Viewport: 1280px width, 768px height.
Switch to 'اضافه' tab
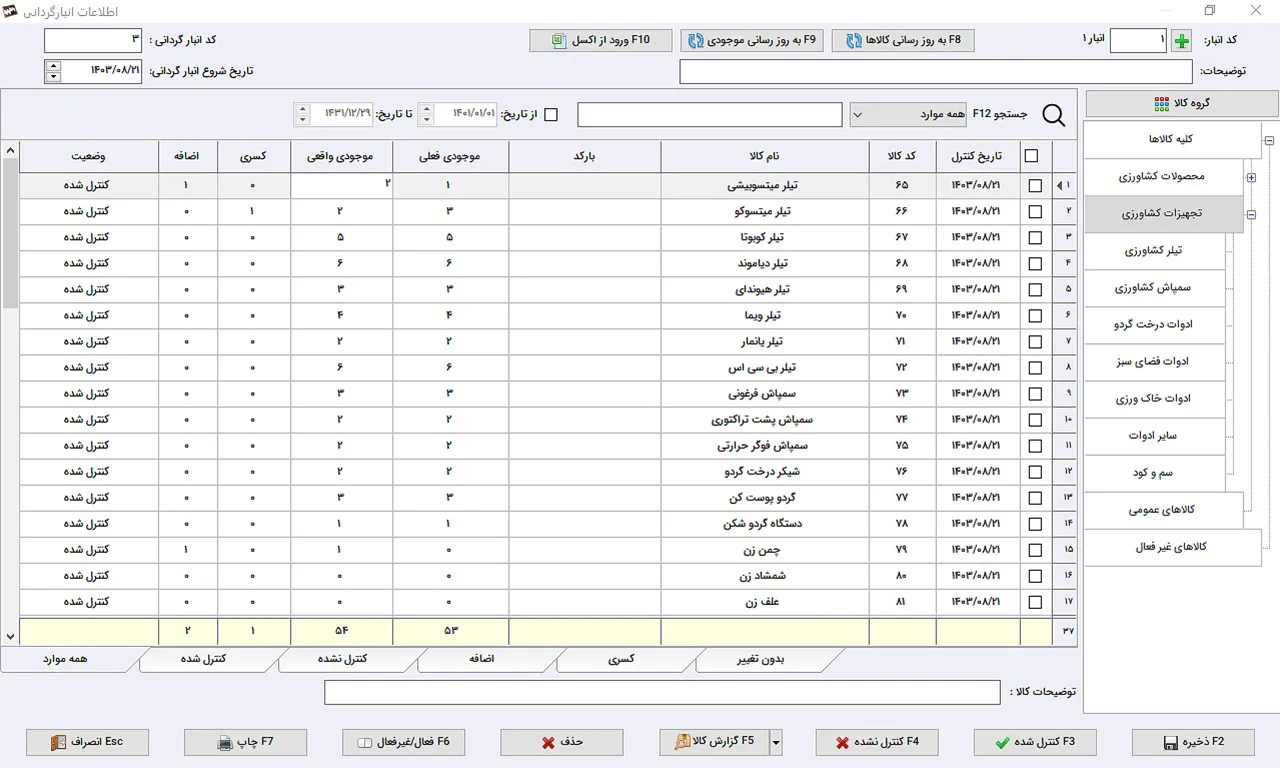(x=480, y=659)
